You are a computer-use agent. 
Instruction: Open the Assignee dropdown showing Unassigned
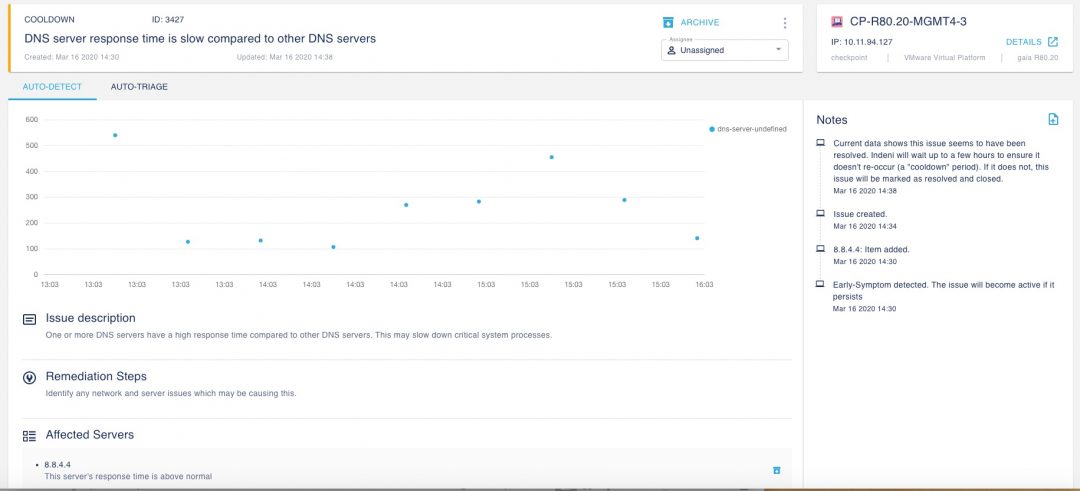724,50
